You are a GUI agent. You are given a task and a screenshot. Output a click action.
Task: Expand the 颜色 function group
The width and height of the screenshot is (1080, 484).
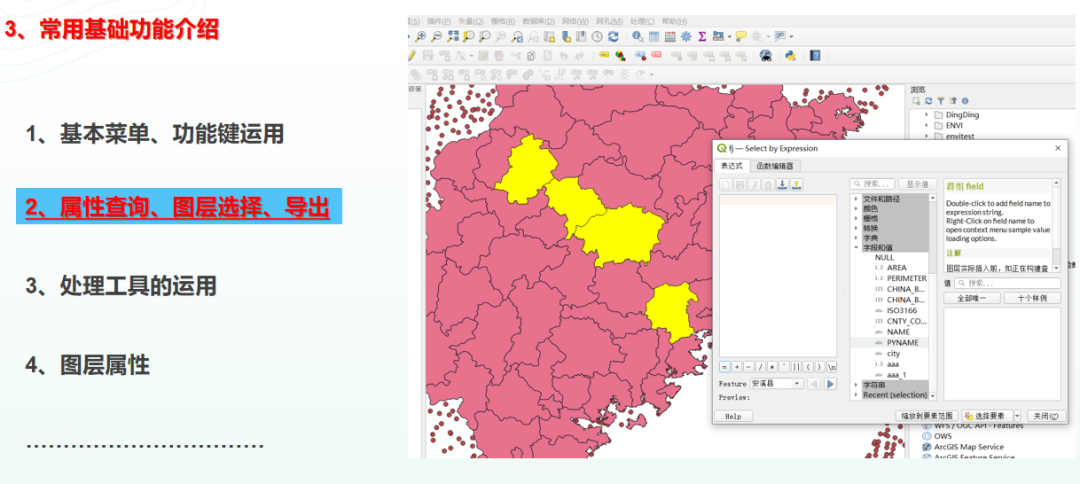(855, 209)
